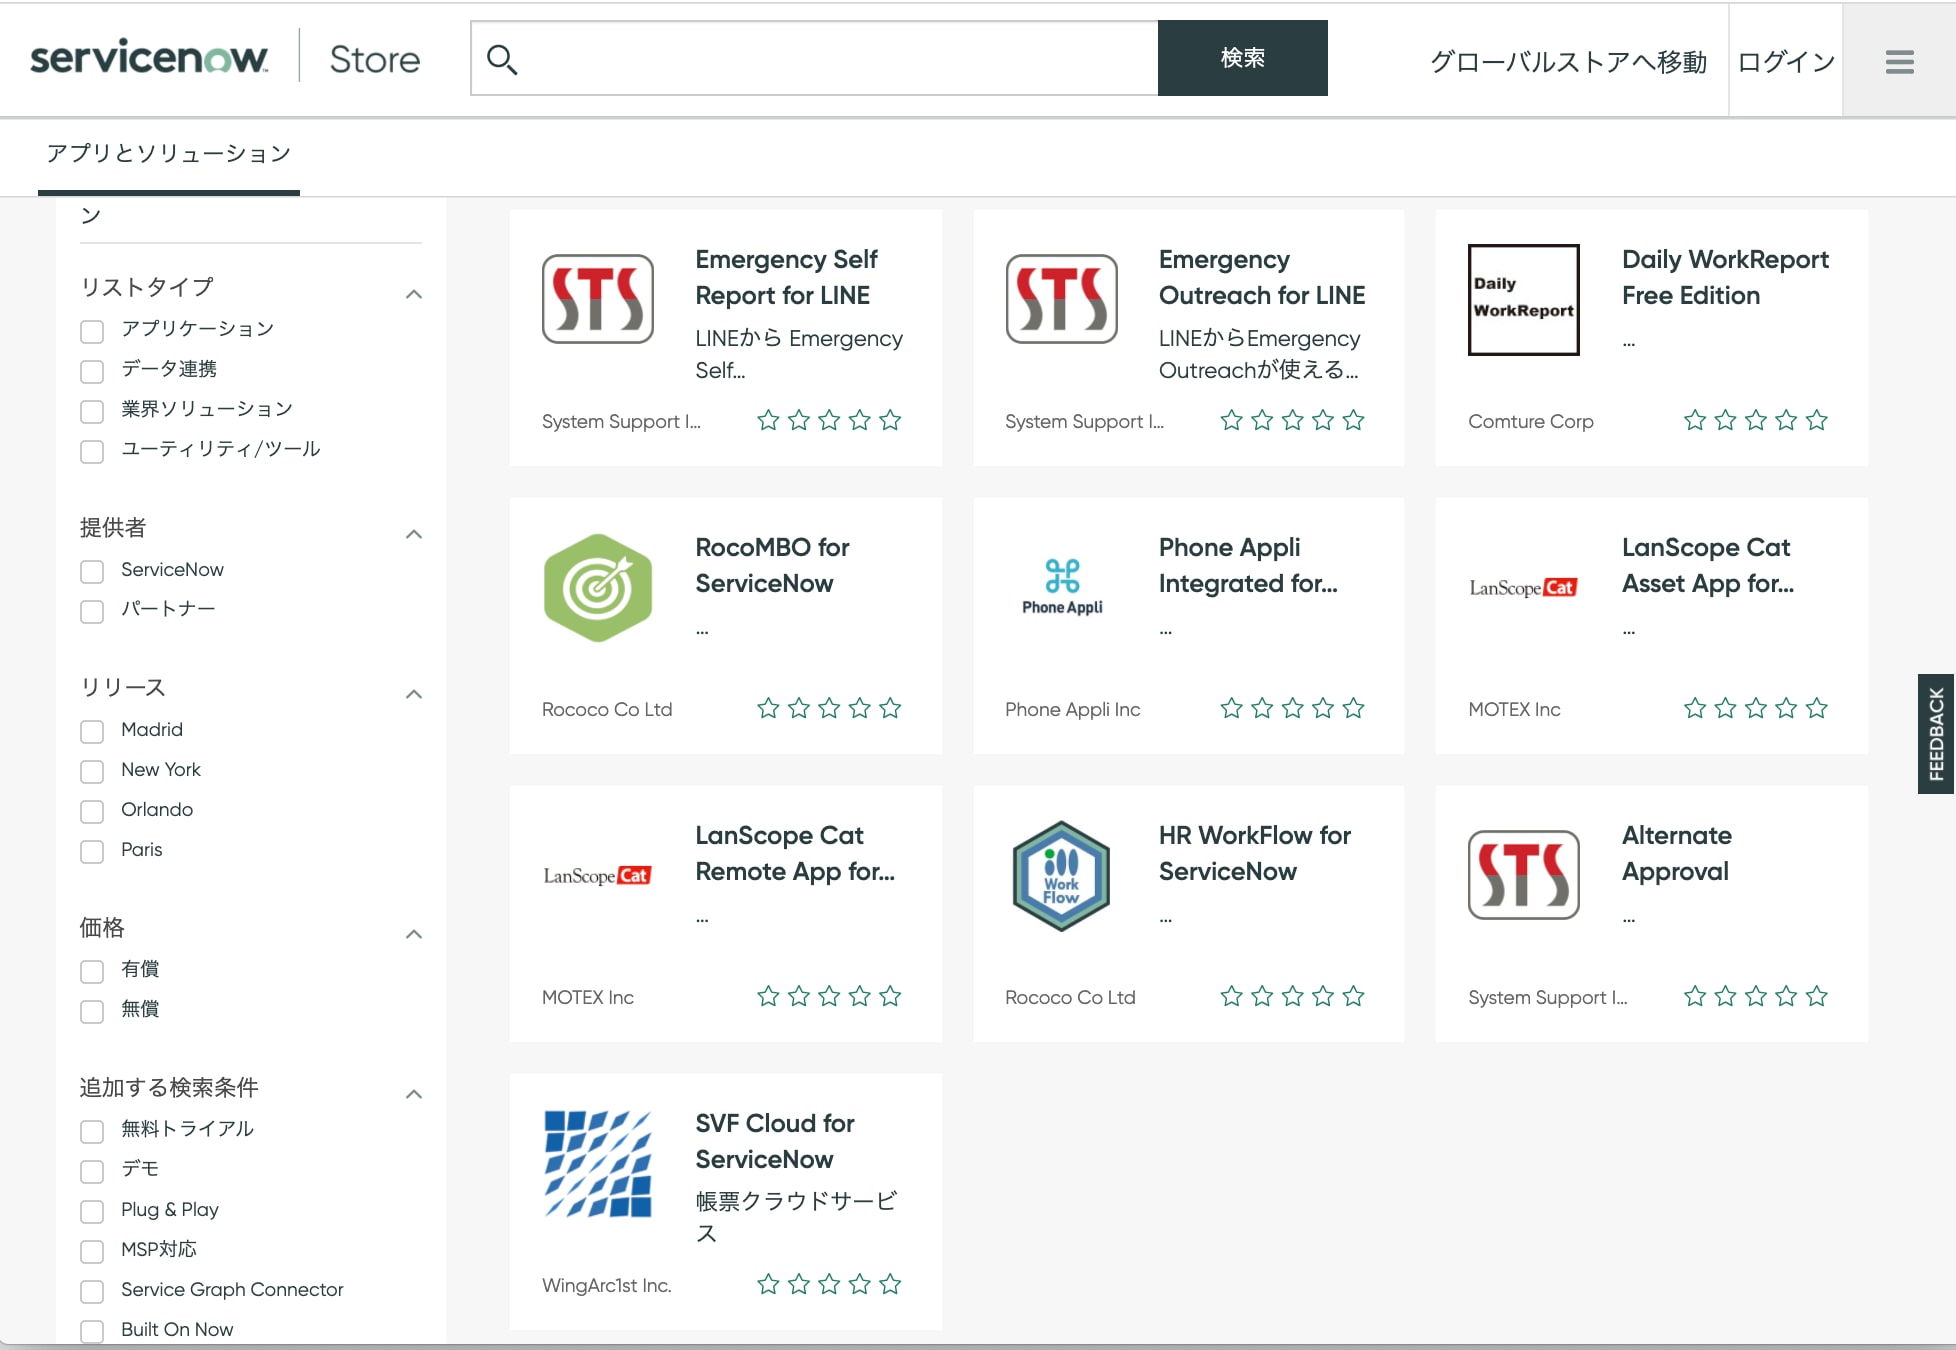This screenshot has width=1956, height=1350.
Task: Check the New York release filter
Action: pyautogui.click(x=92, y=771)
